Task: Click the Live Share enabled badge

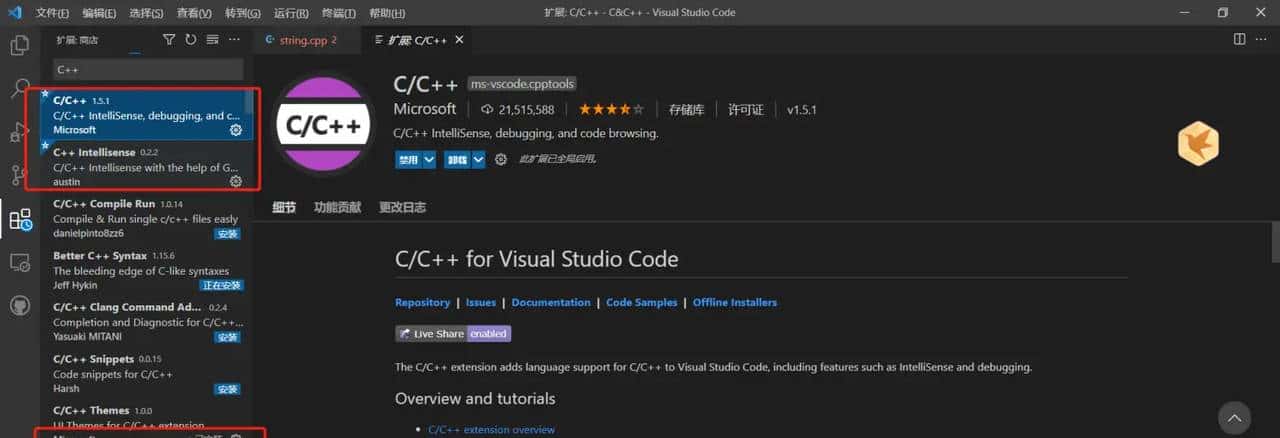Action: coord(453,333)
